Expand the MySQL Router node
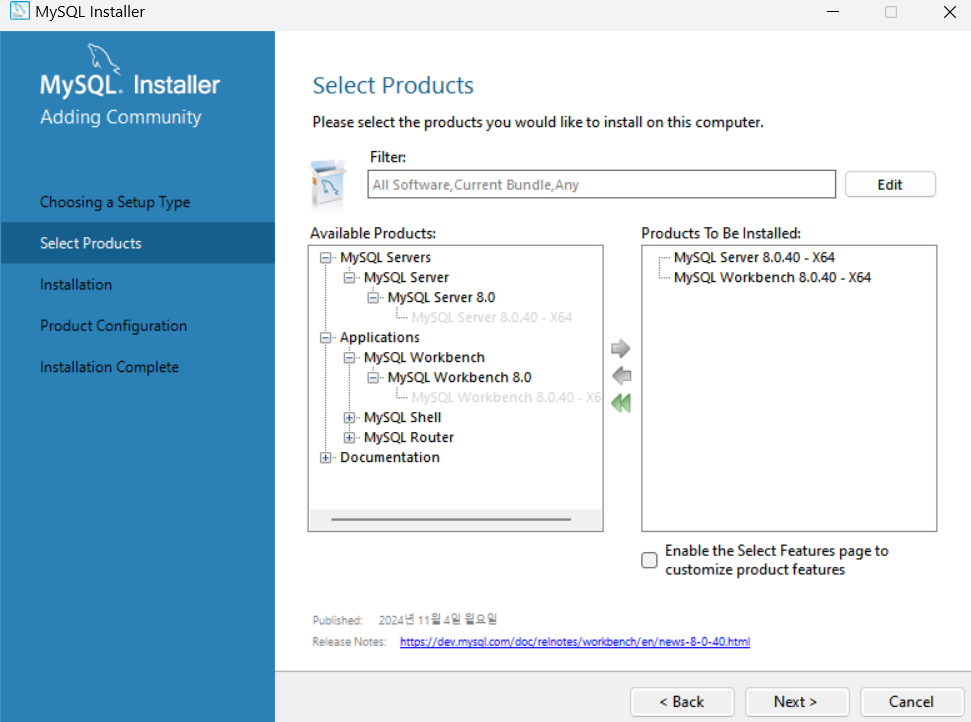971x722 pixels. pyautogui.click(x=349, y=437)
